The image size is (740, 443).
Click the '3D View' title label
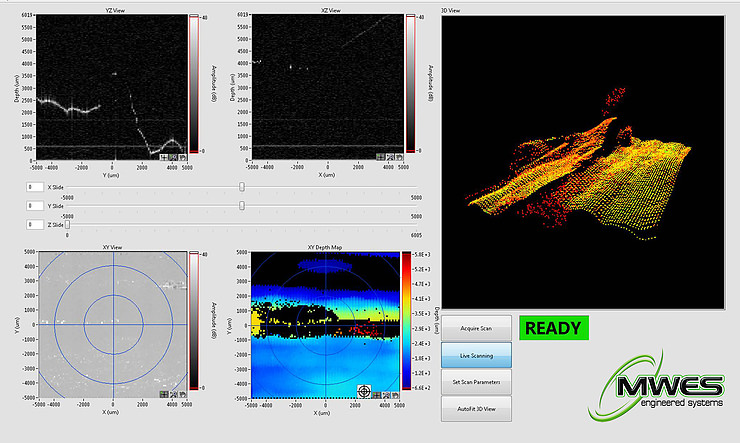point(451,10)
